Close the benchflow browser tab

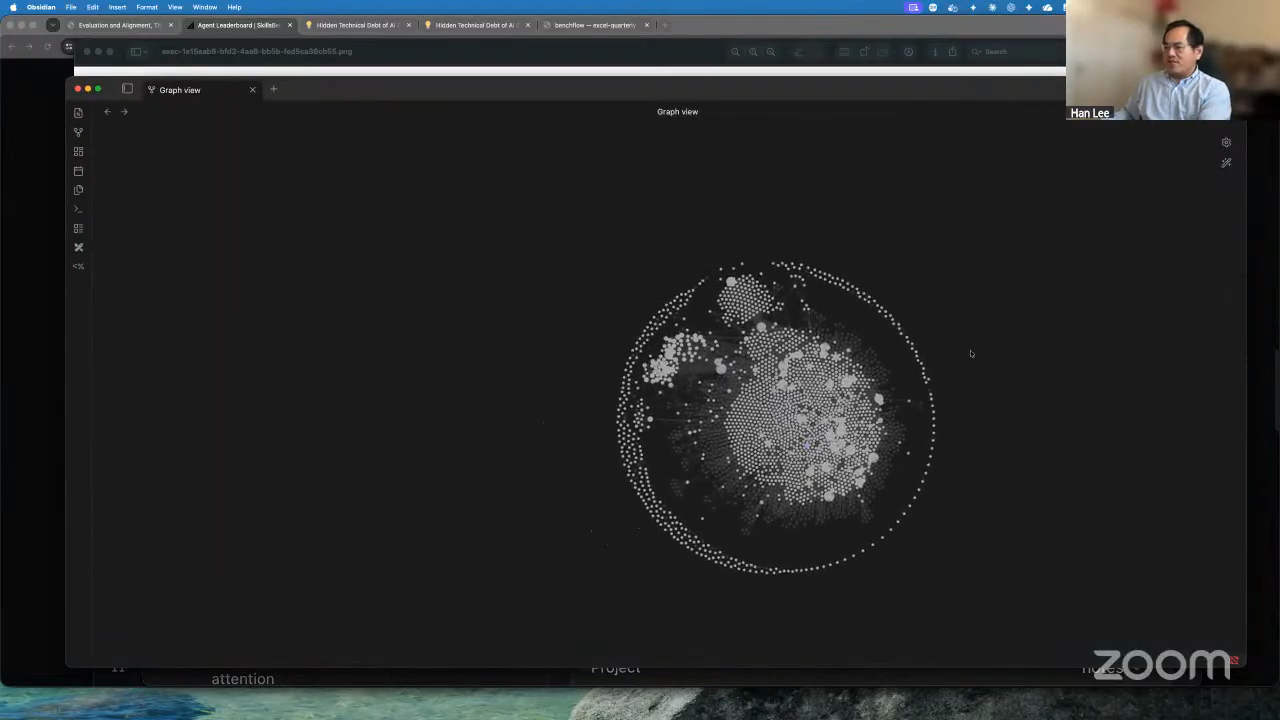(646, 25)
